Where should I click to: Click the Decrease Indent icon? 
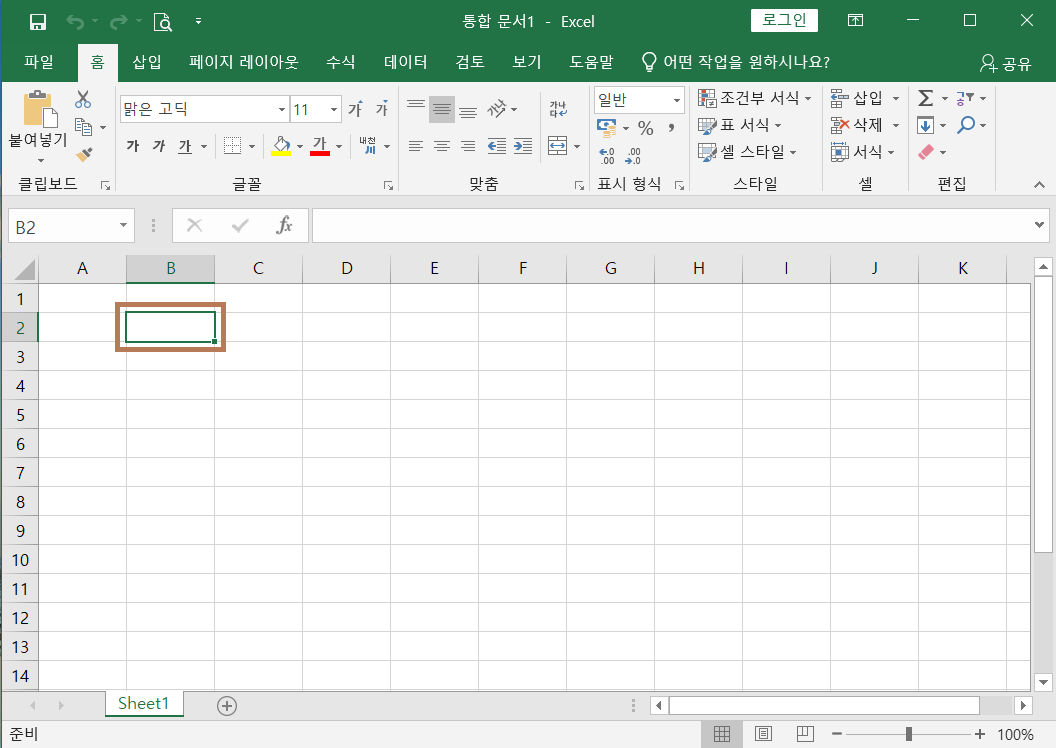pyautogui.click(x=497, y=146)
